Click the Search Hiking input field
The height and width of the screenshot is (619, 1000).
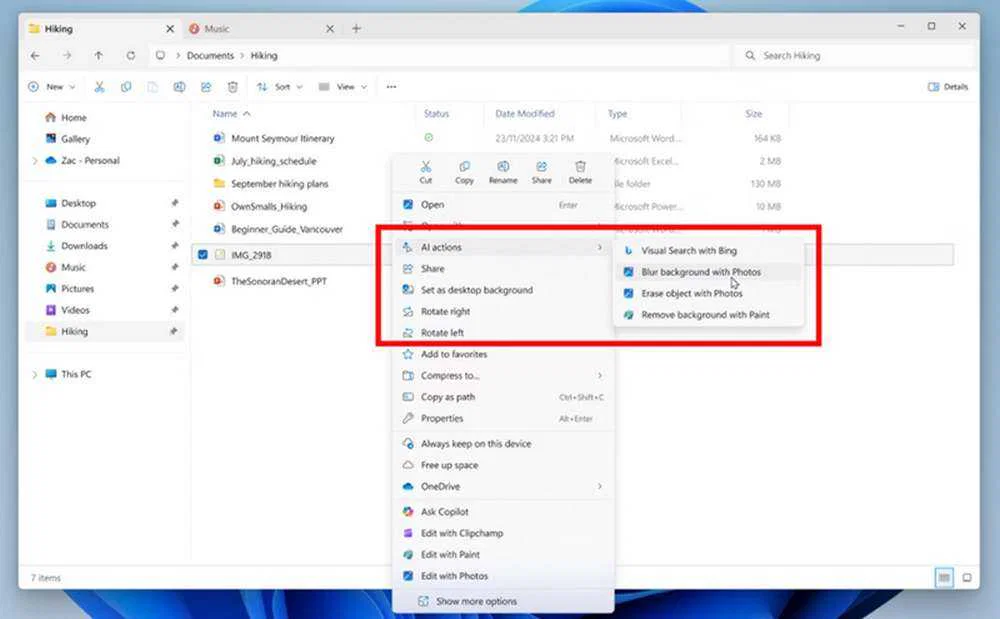tap(855, 55)
